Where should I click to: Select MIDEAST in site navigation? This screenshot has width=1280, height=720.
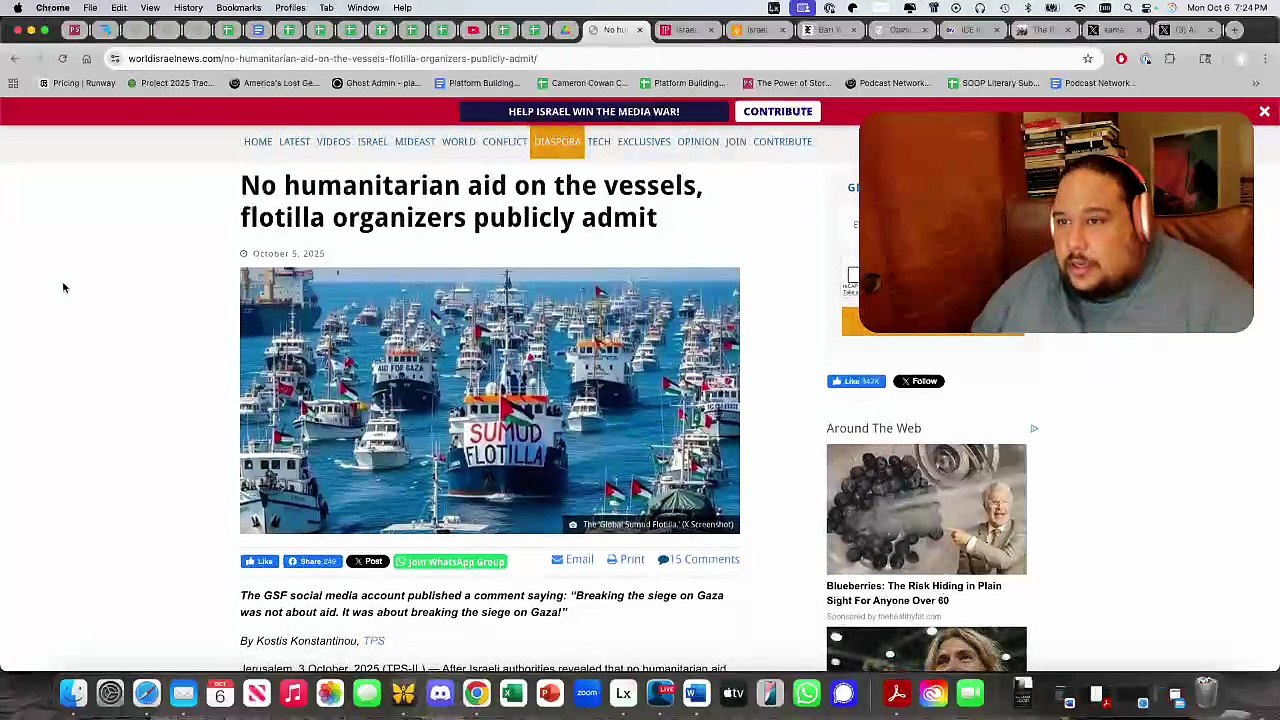[x=415, y=142]
